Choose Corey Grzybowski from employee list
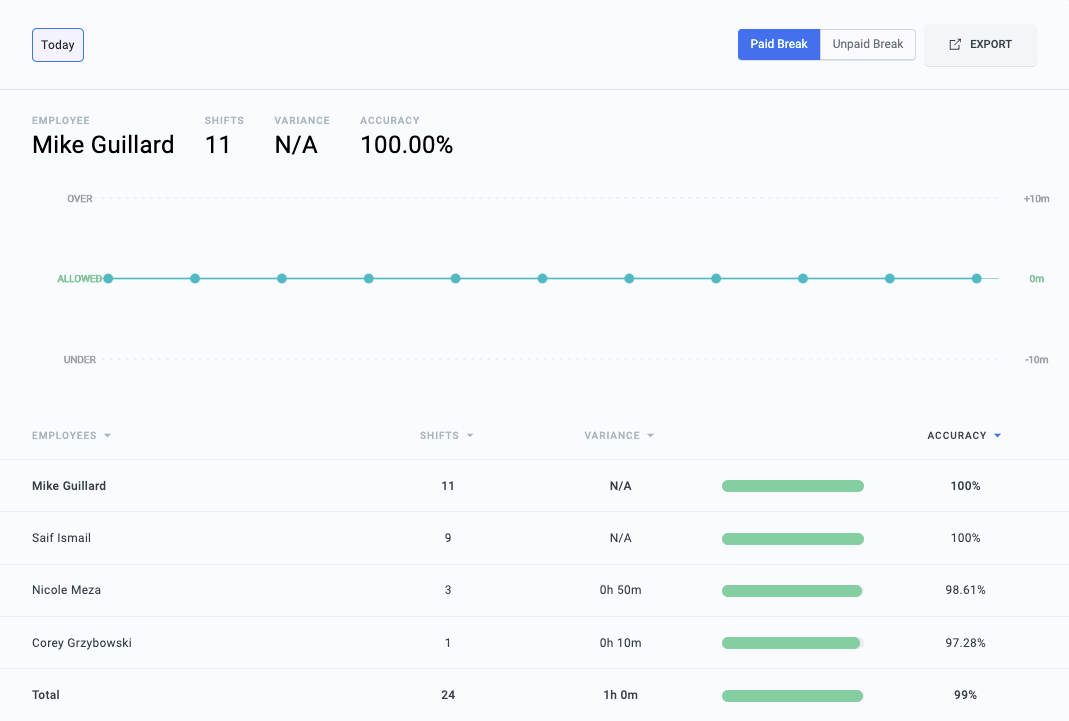This screenshot has width=1069, height=721. [x=82, y=643]
